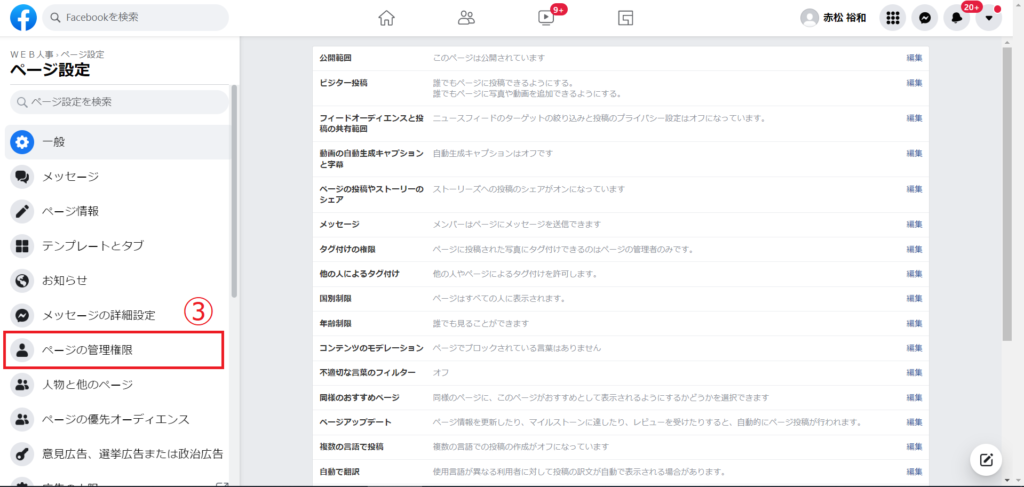Click the right page vertical scrollbar
This screenshot has width=1024, height=487.
[1006, 200]
